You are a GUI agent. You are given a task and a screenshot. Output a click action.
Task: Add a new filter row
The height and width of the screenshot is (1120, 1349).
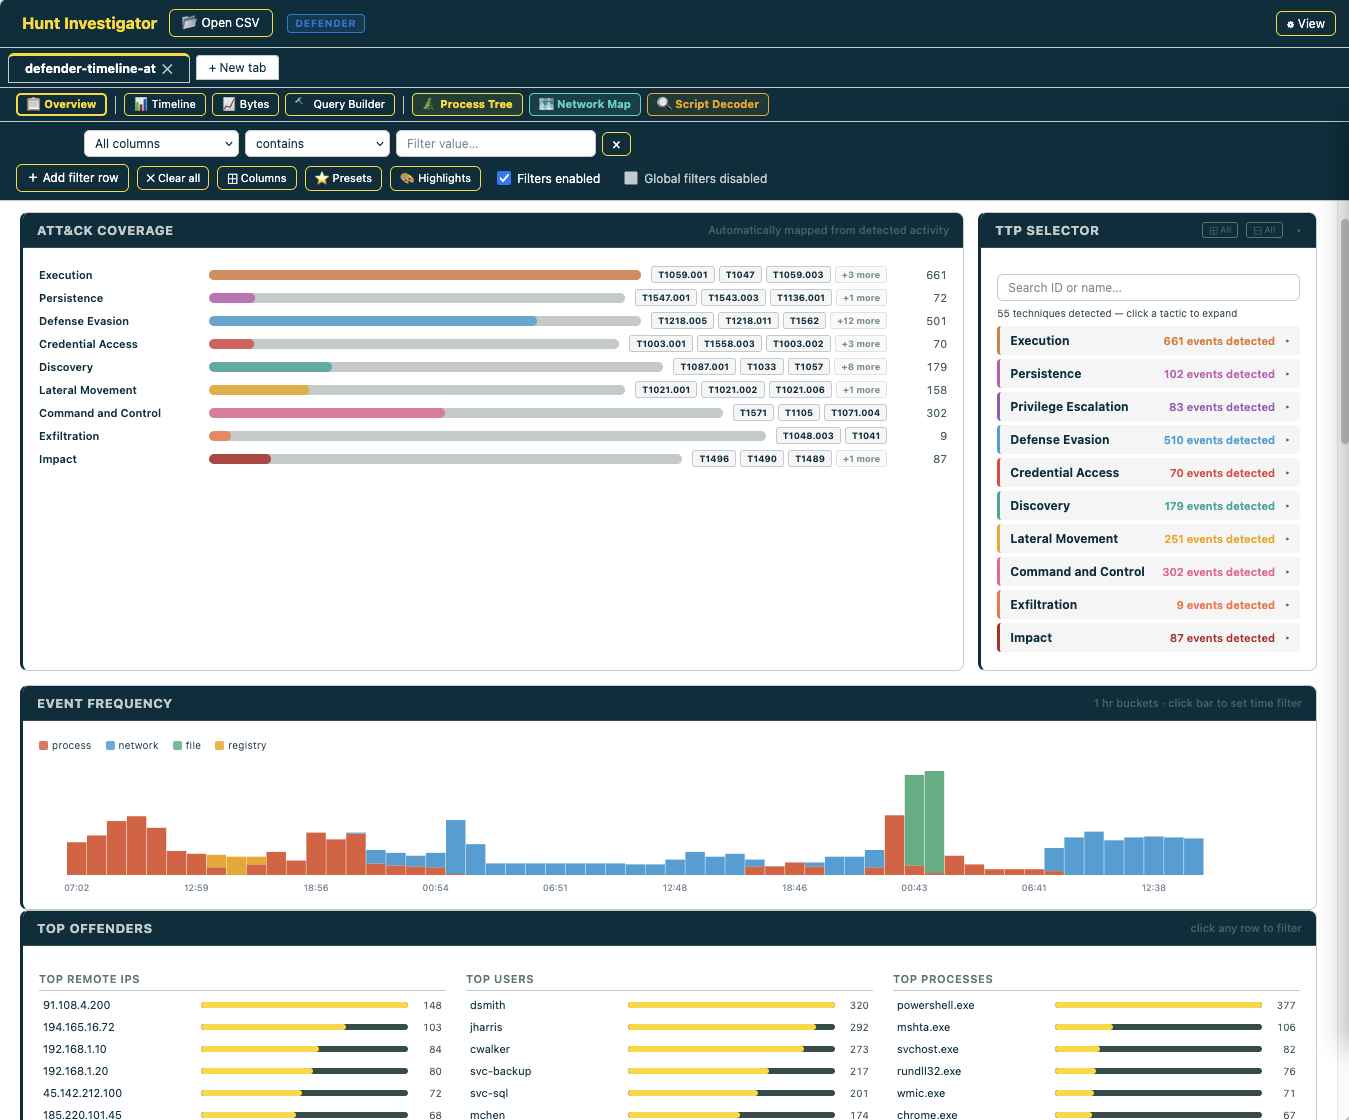click(73, 178)
